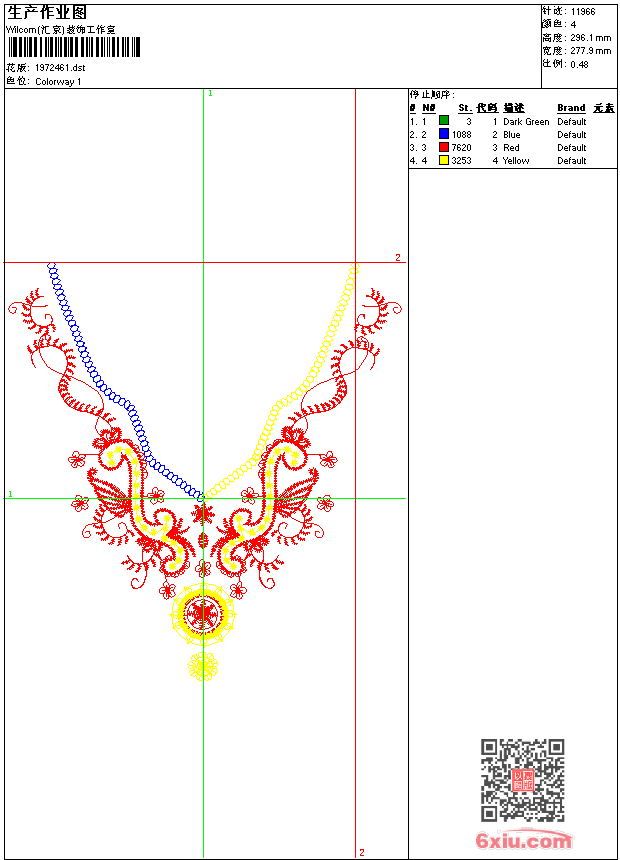Click the Dark Green thread color swatch
The height and width of the screenshot is (860, 620).
(443, 121)
